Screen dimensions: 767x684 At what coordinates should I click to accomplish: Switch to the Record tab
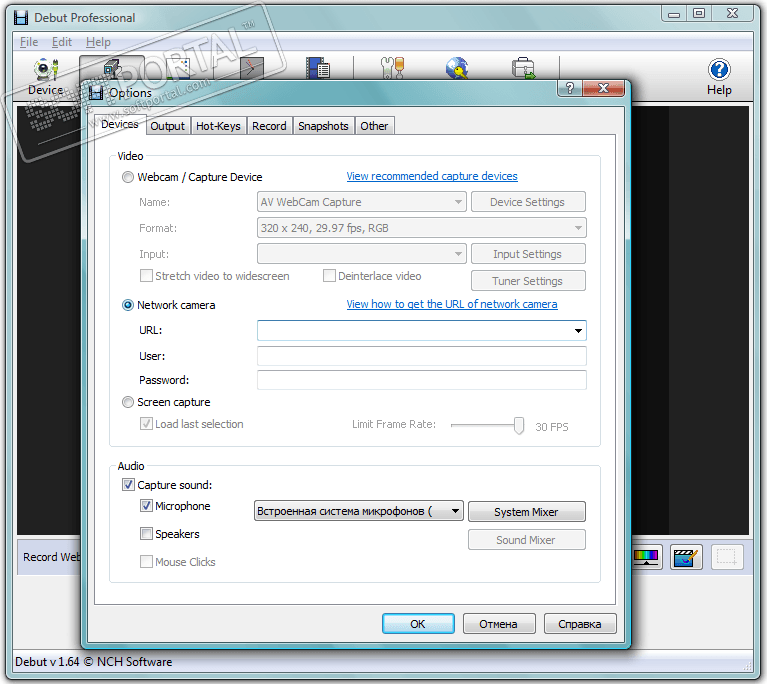[x=269, y=126]
